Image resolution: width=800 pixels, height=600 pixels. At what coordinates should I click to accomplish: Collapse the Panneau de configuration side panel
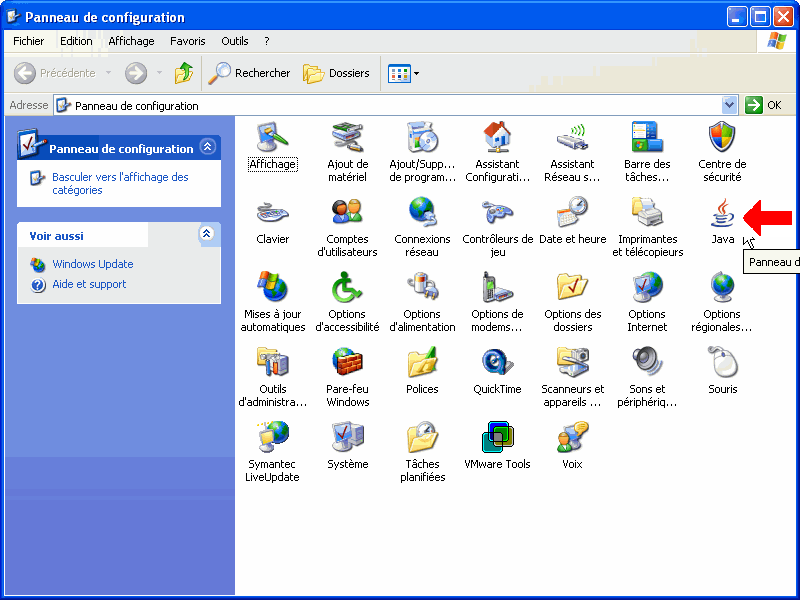point(207,147)
